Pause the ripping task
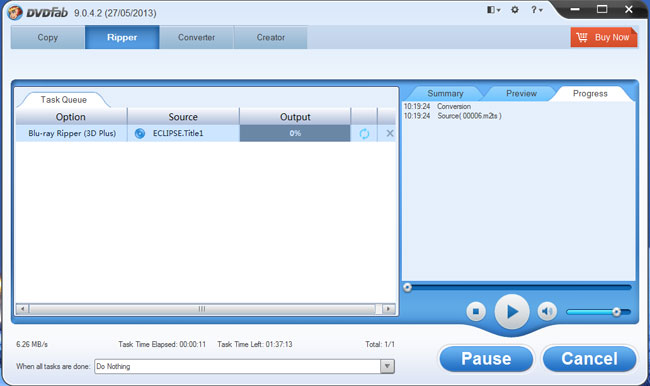Screen dimensions: 650x386 coord(486,359)
